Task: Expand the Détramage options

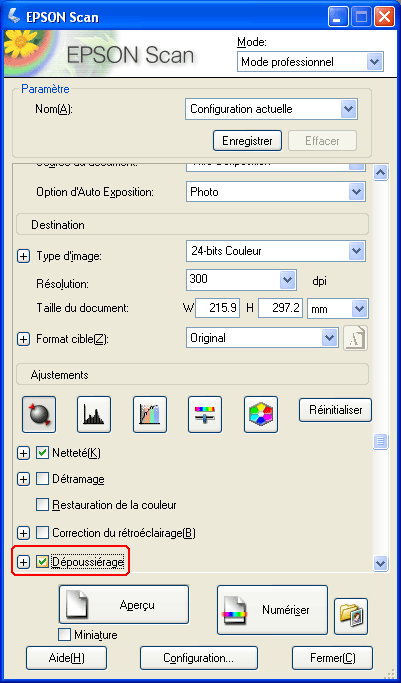Action: (23, 480)
